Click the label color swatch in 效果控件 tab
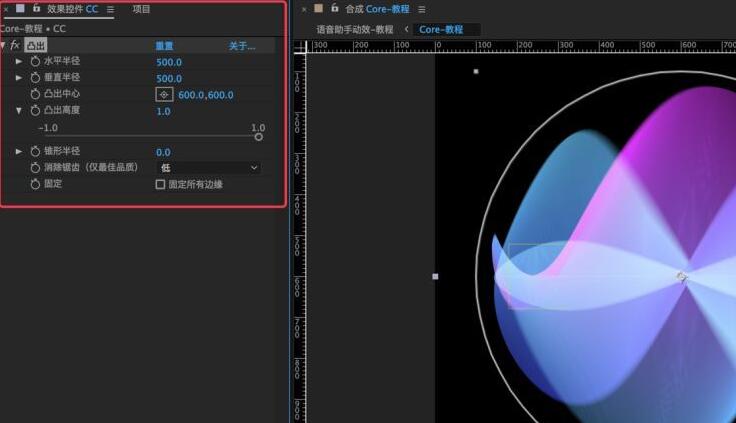Image resolution: width=736 pixels, height=423 pixels. pos(20,8)
